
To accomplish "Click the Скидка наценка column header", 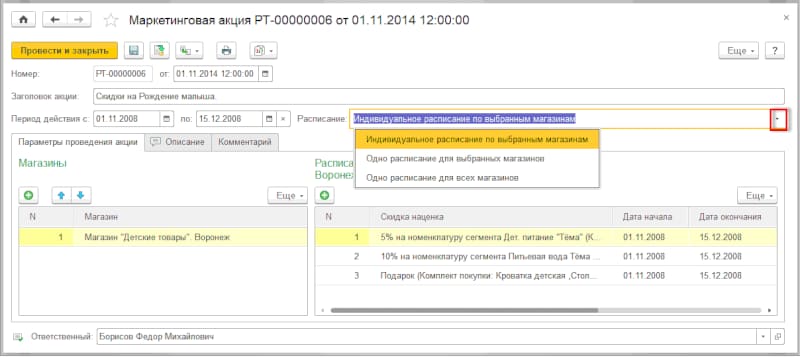I will pyautogui.click(x=491, y=217).
